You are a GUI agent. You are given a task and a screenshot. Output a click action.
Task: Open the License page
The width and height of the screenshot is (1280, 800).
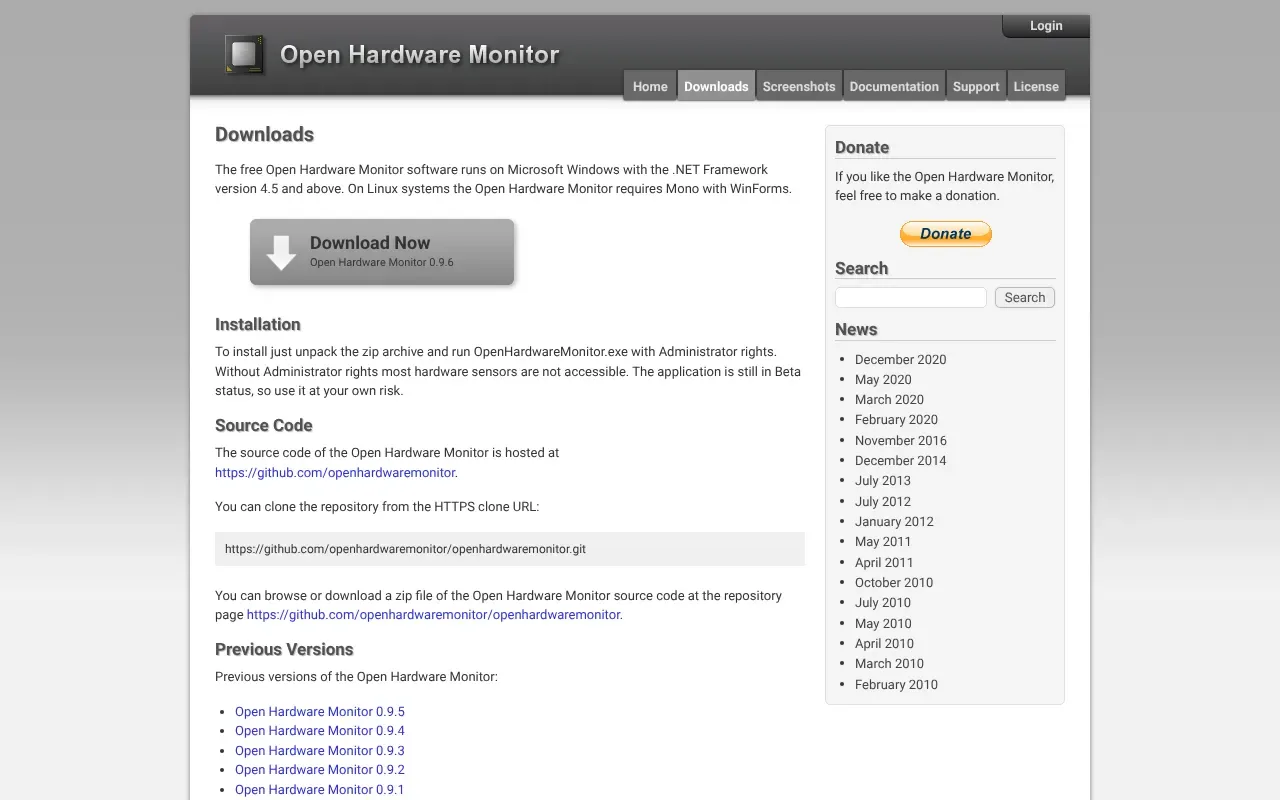[1036, 86]
